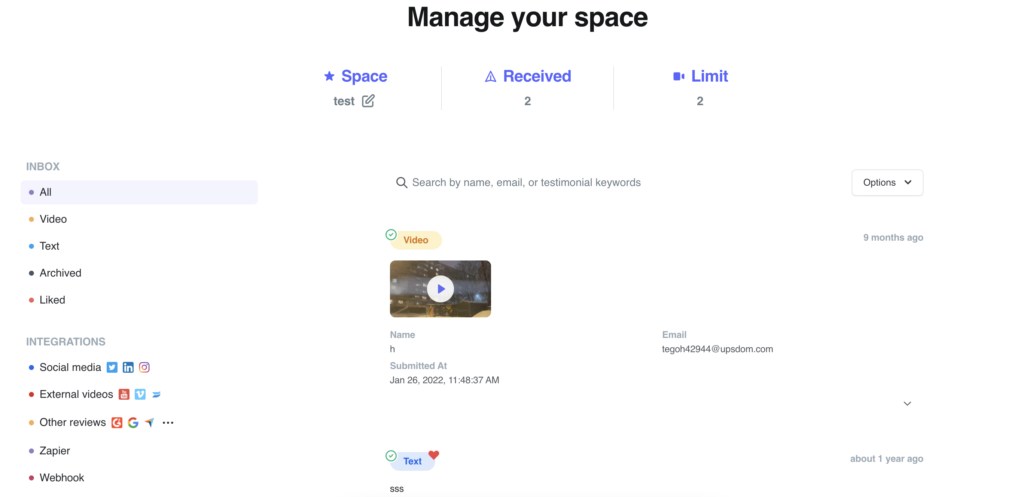Image resolution: width=1024 pixels, height=497 pixels.
Task: Click the search magnifier icon
Action: 402,182
